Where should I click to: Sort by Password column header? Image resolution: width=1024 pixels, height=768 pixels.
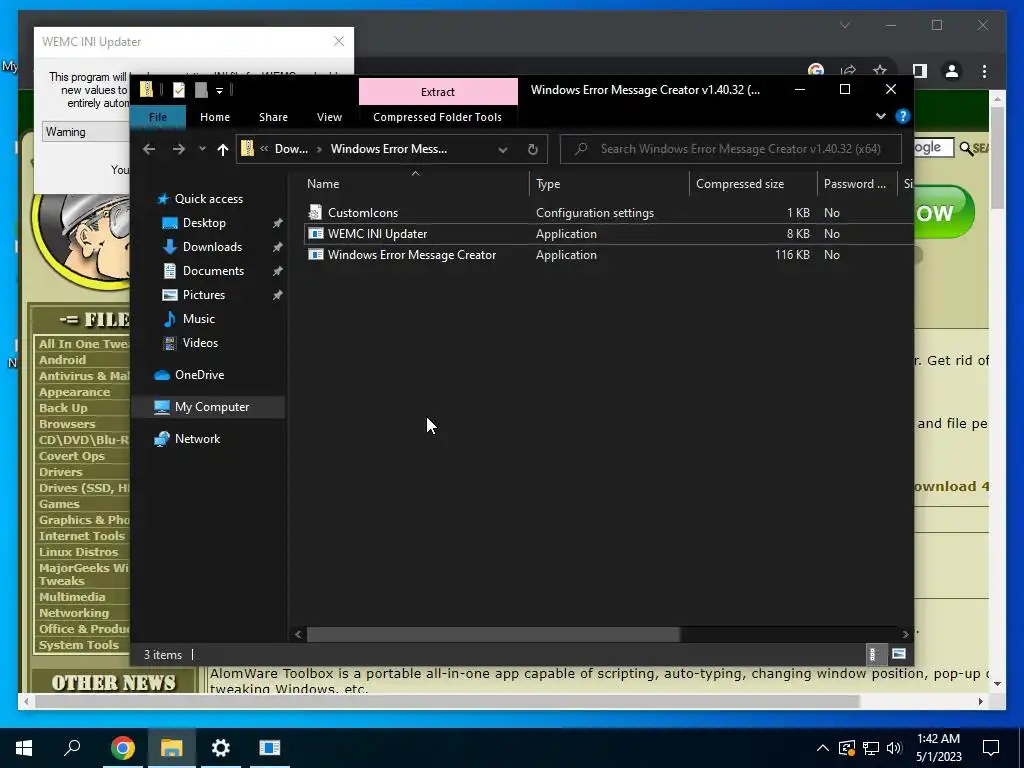coord(854,184)
